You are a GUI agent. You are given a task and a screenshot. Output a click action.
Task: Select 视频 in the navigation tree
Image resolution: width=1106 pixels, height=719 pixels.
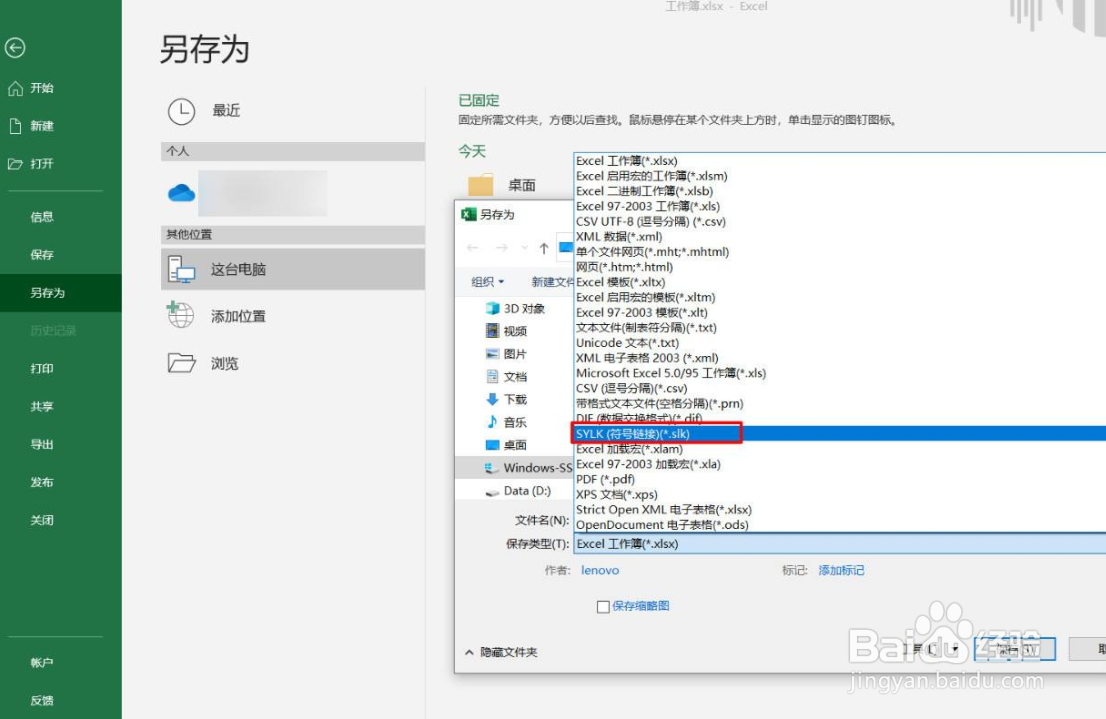point(515,331)
